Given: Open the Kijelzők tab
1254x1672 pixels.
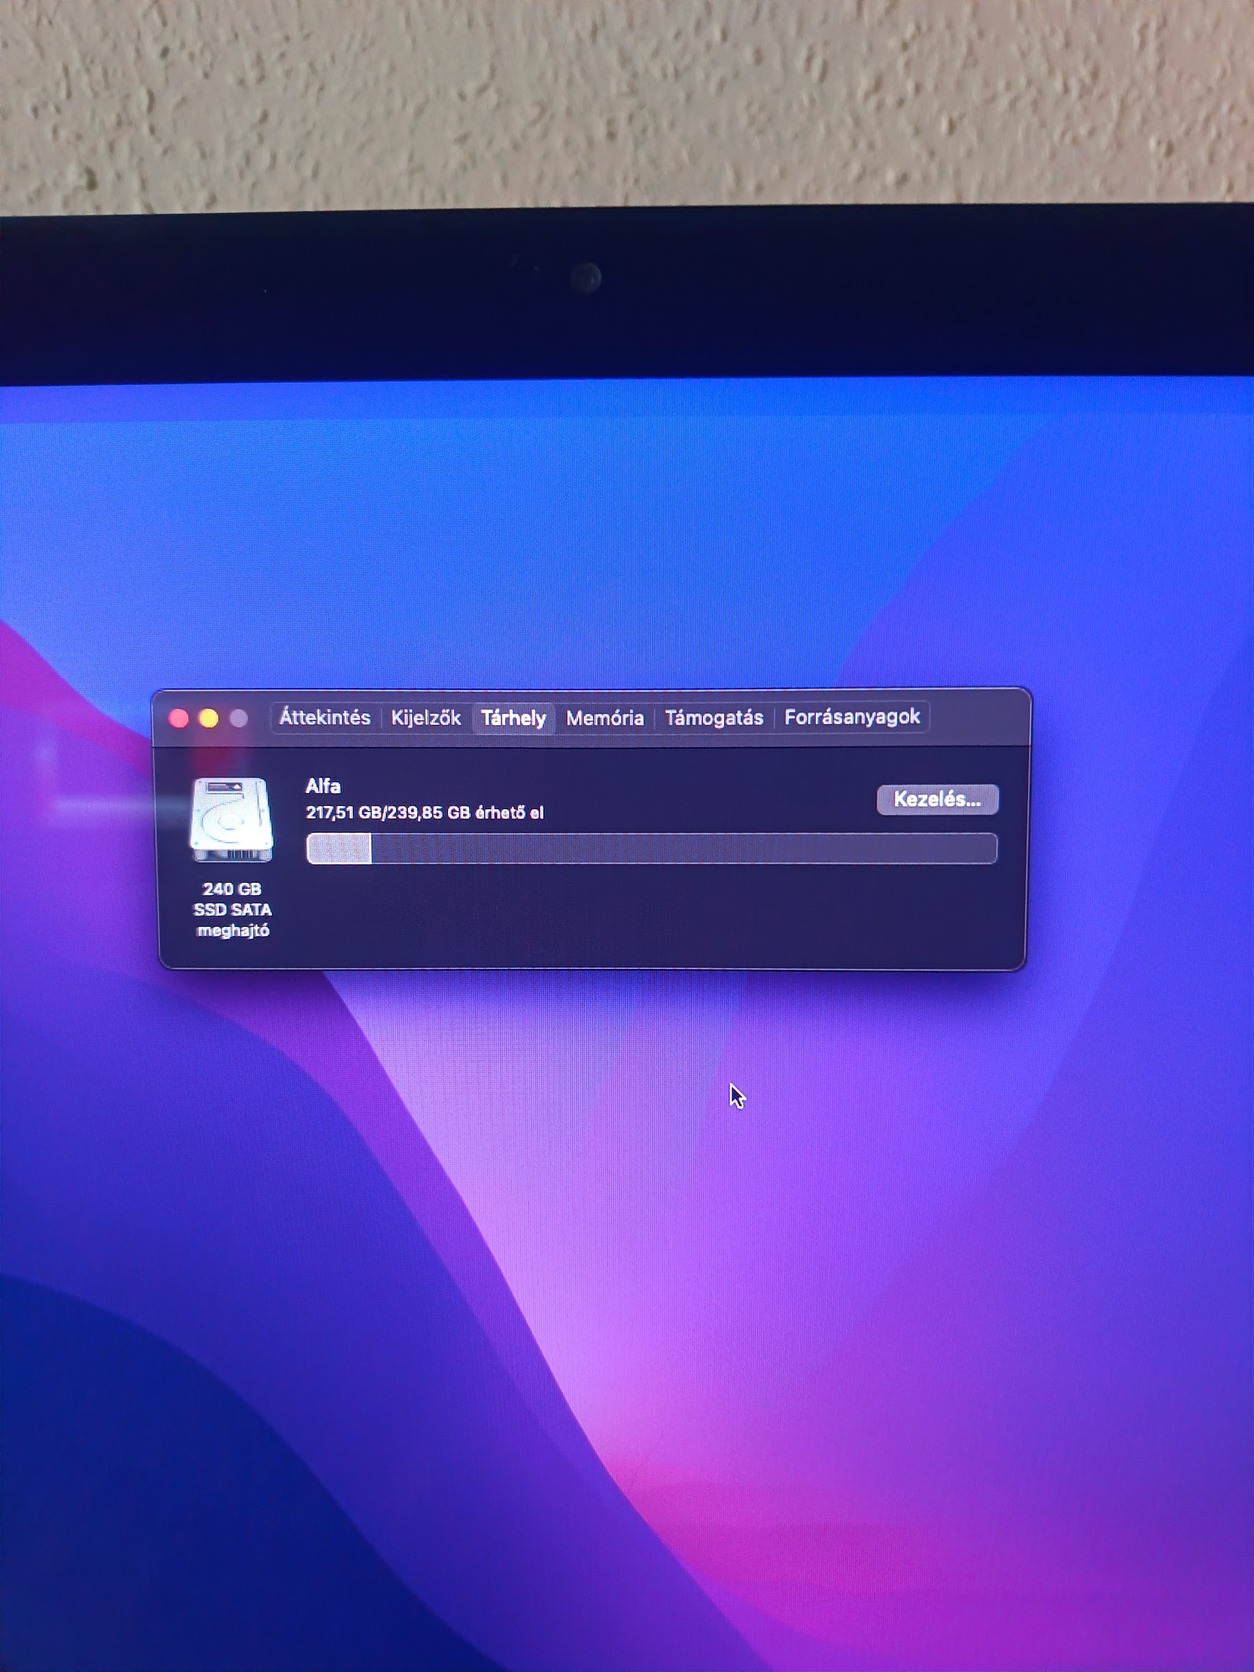Looking at the screenshot, I should (426, 718).
